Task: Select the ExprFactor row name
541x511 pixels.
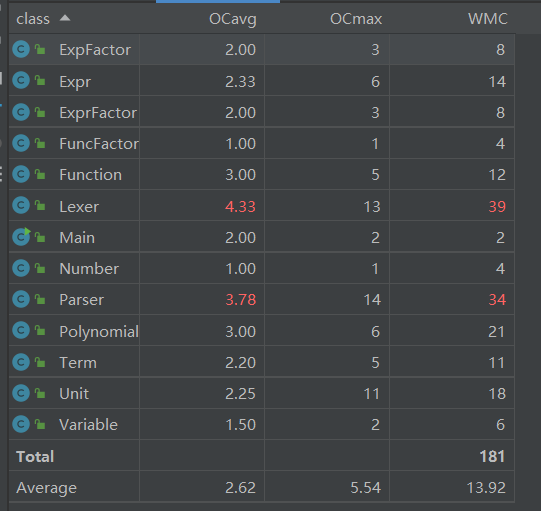Action: point(98,112)
